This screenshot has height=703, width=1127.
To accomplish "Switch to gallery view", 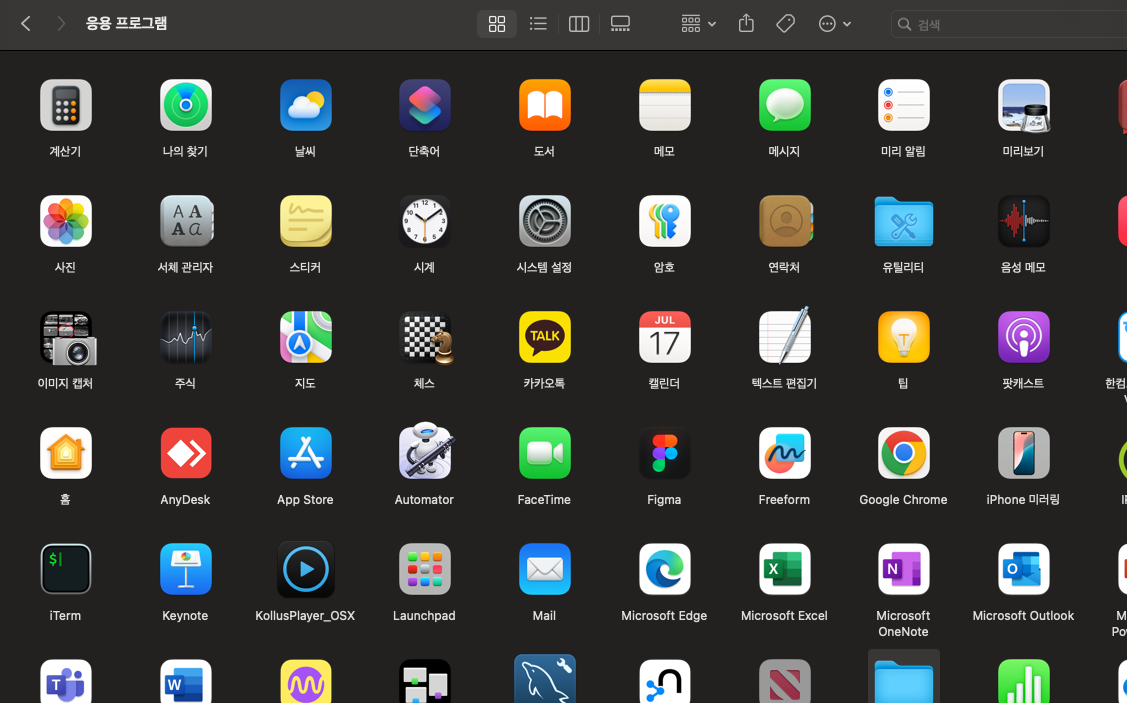I will coord(620,24).
